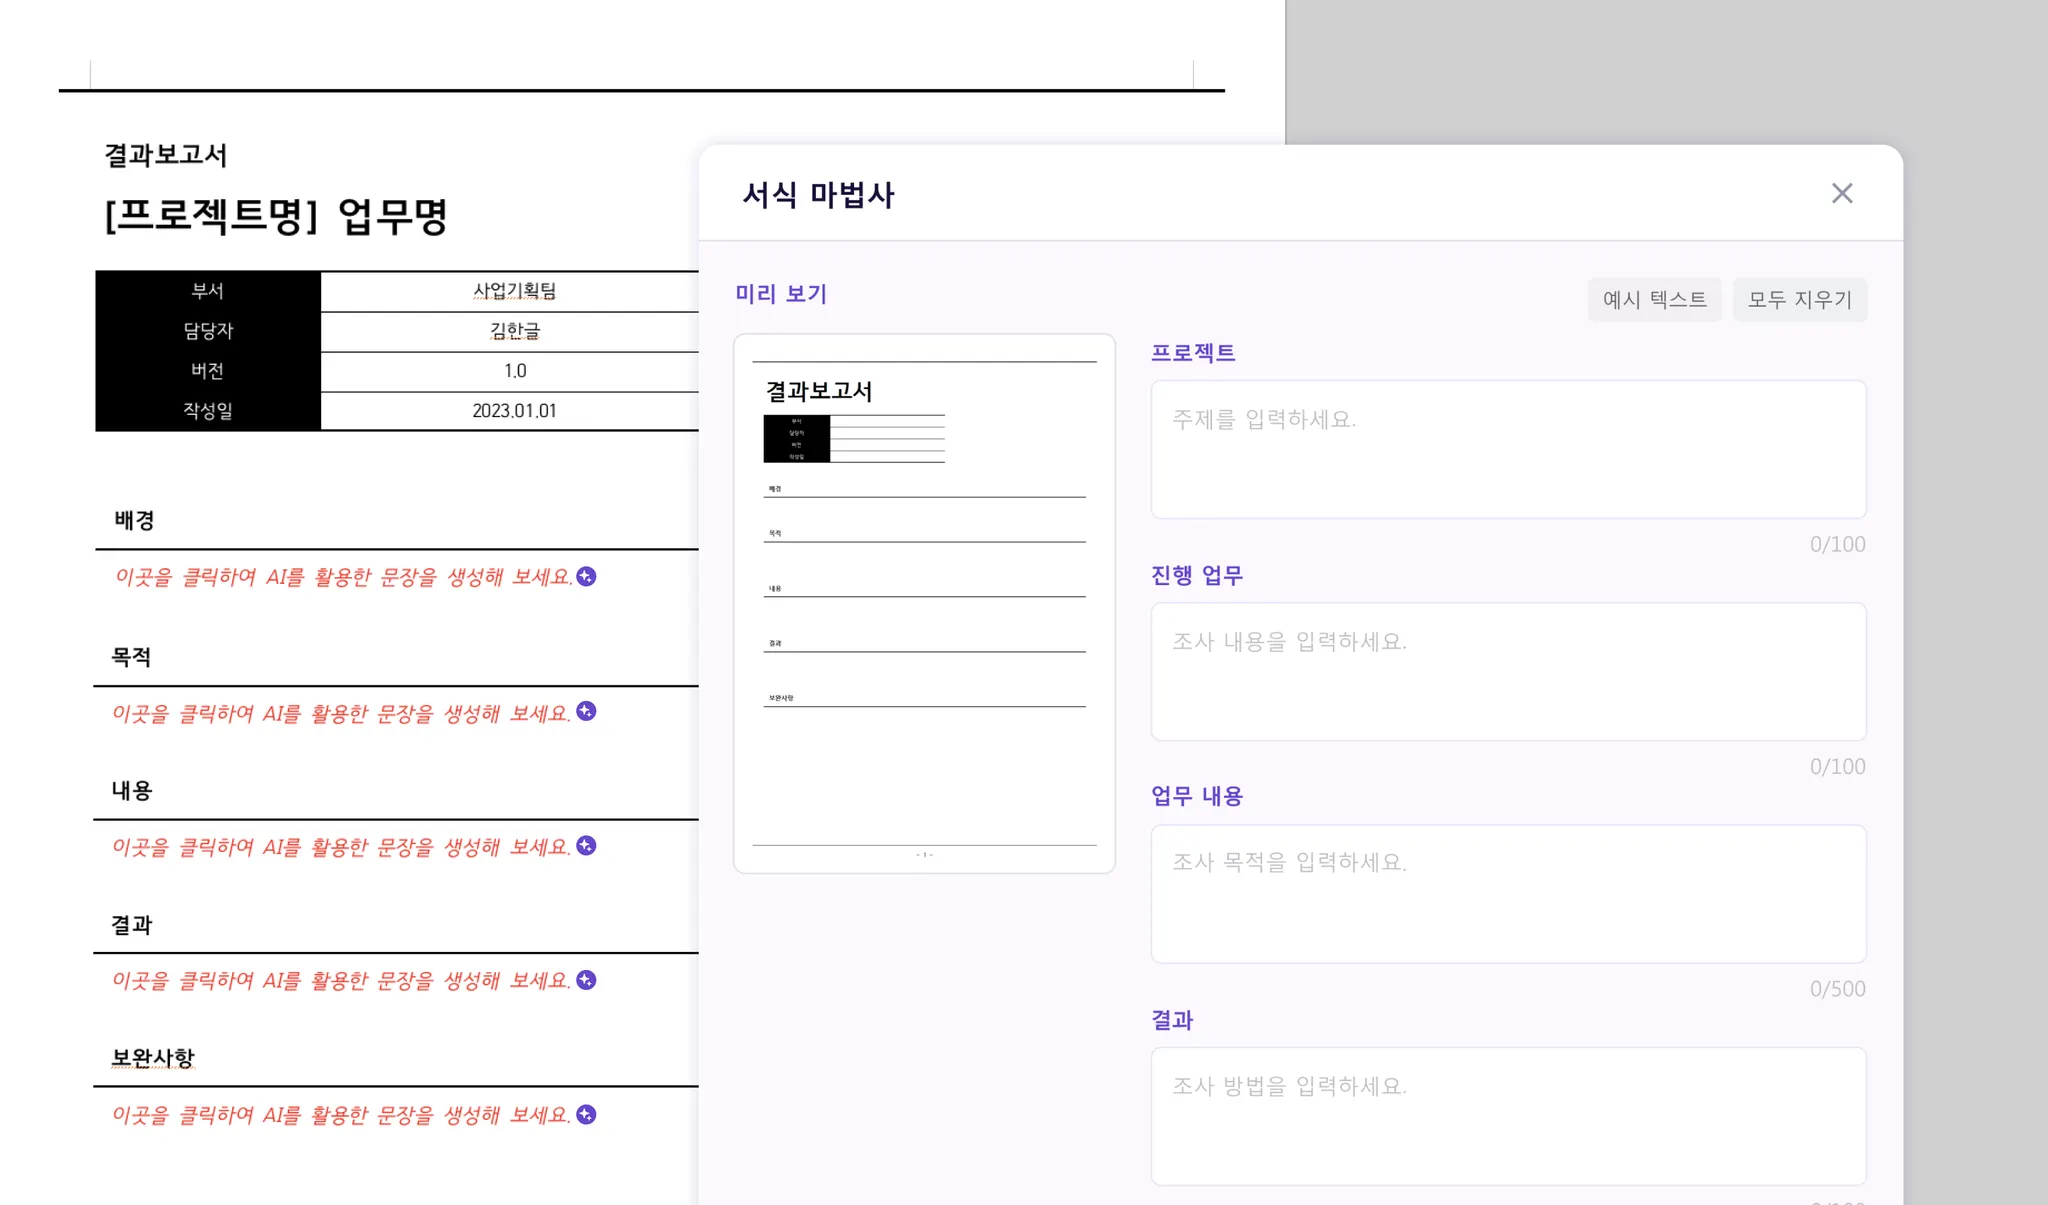Click AI sparkle icon under 목적 section
This screenshot has height=1205, width=2048.
pyautogui.click(x=587, y=712)
